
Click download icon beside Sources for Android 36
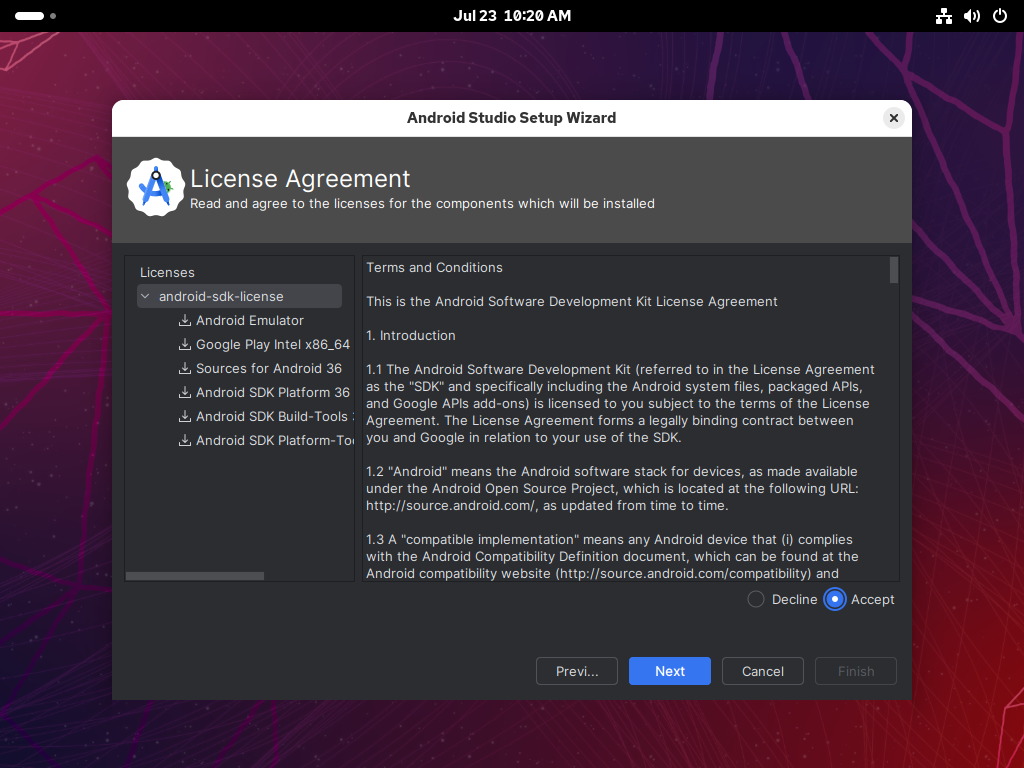(x=185, y=369)
